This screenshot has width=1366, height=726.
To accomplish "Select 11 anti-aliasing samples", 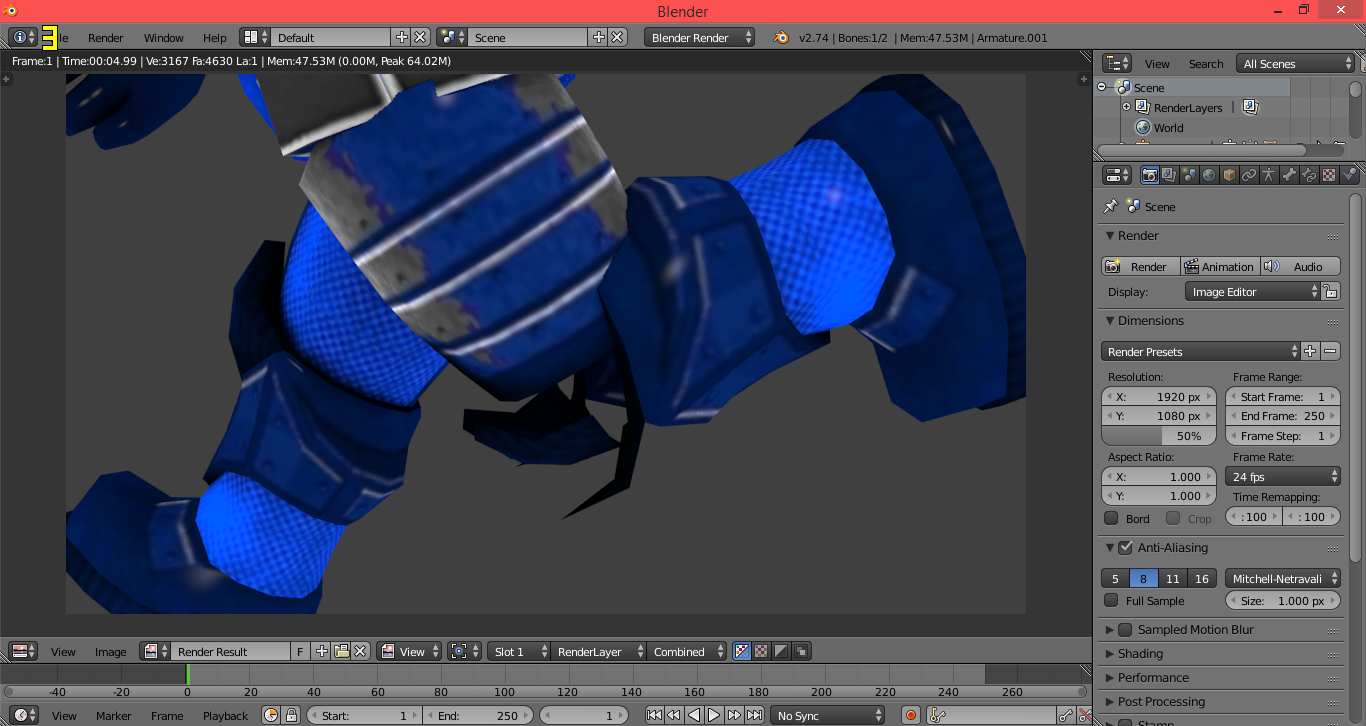I will [x=1173, y=578].
